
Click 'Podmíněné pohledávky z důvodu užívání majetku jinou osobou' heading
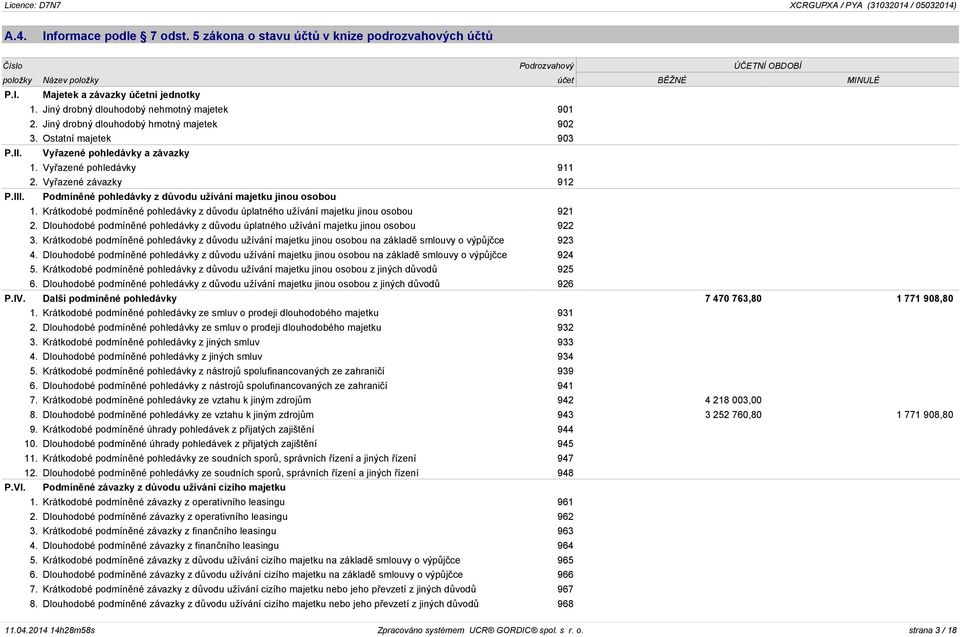[189, 197]
